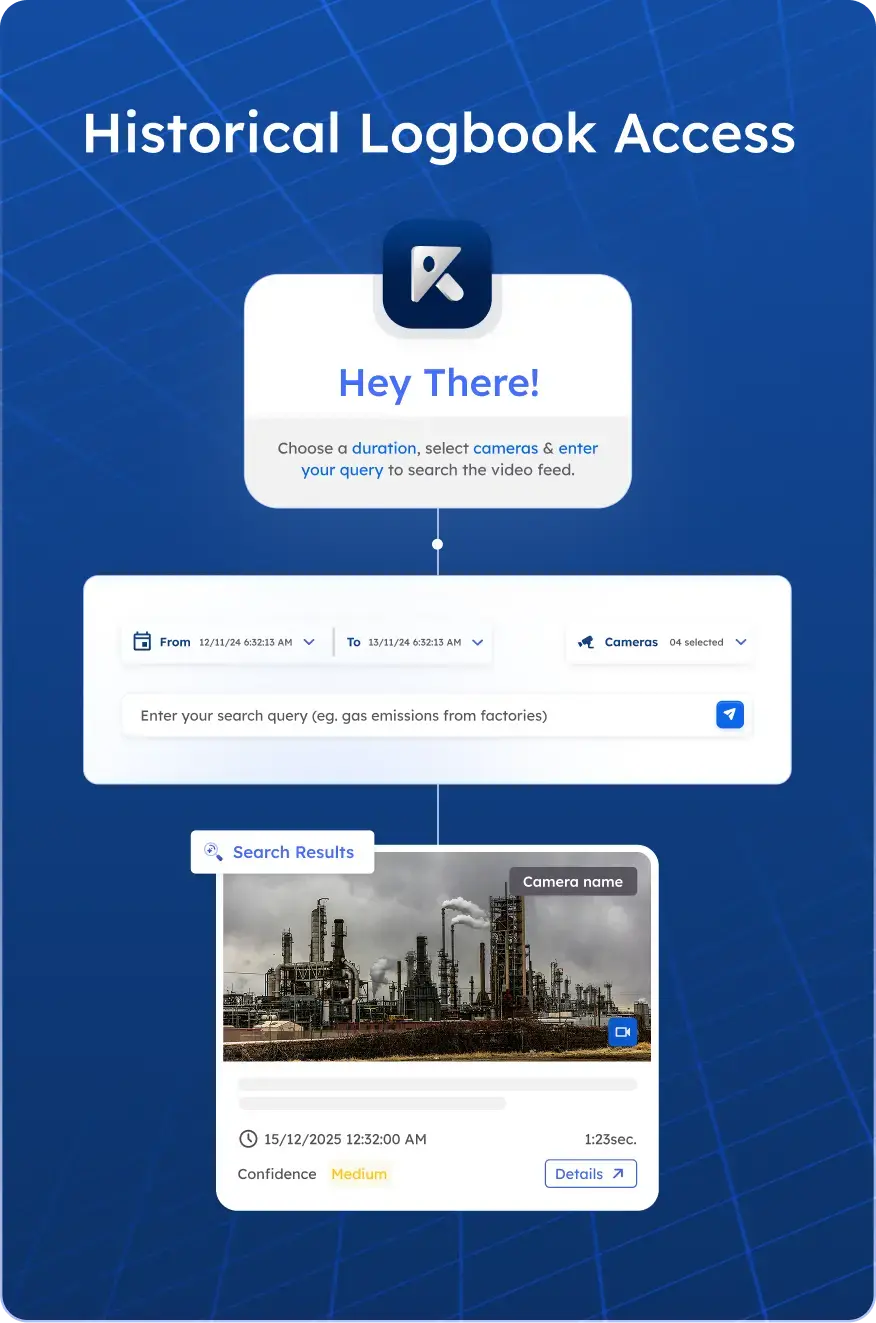This screenshot has width=876, height=1323.
Task: Click the Confidence label
Action: pyautogui.click(x=277, y=1174)
